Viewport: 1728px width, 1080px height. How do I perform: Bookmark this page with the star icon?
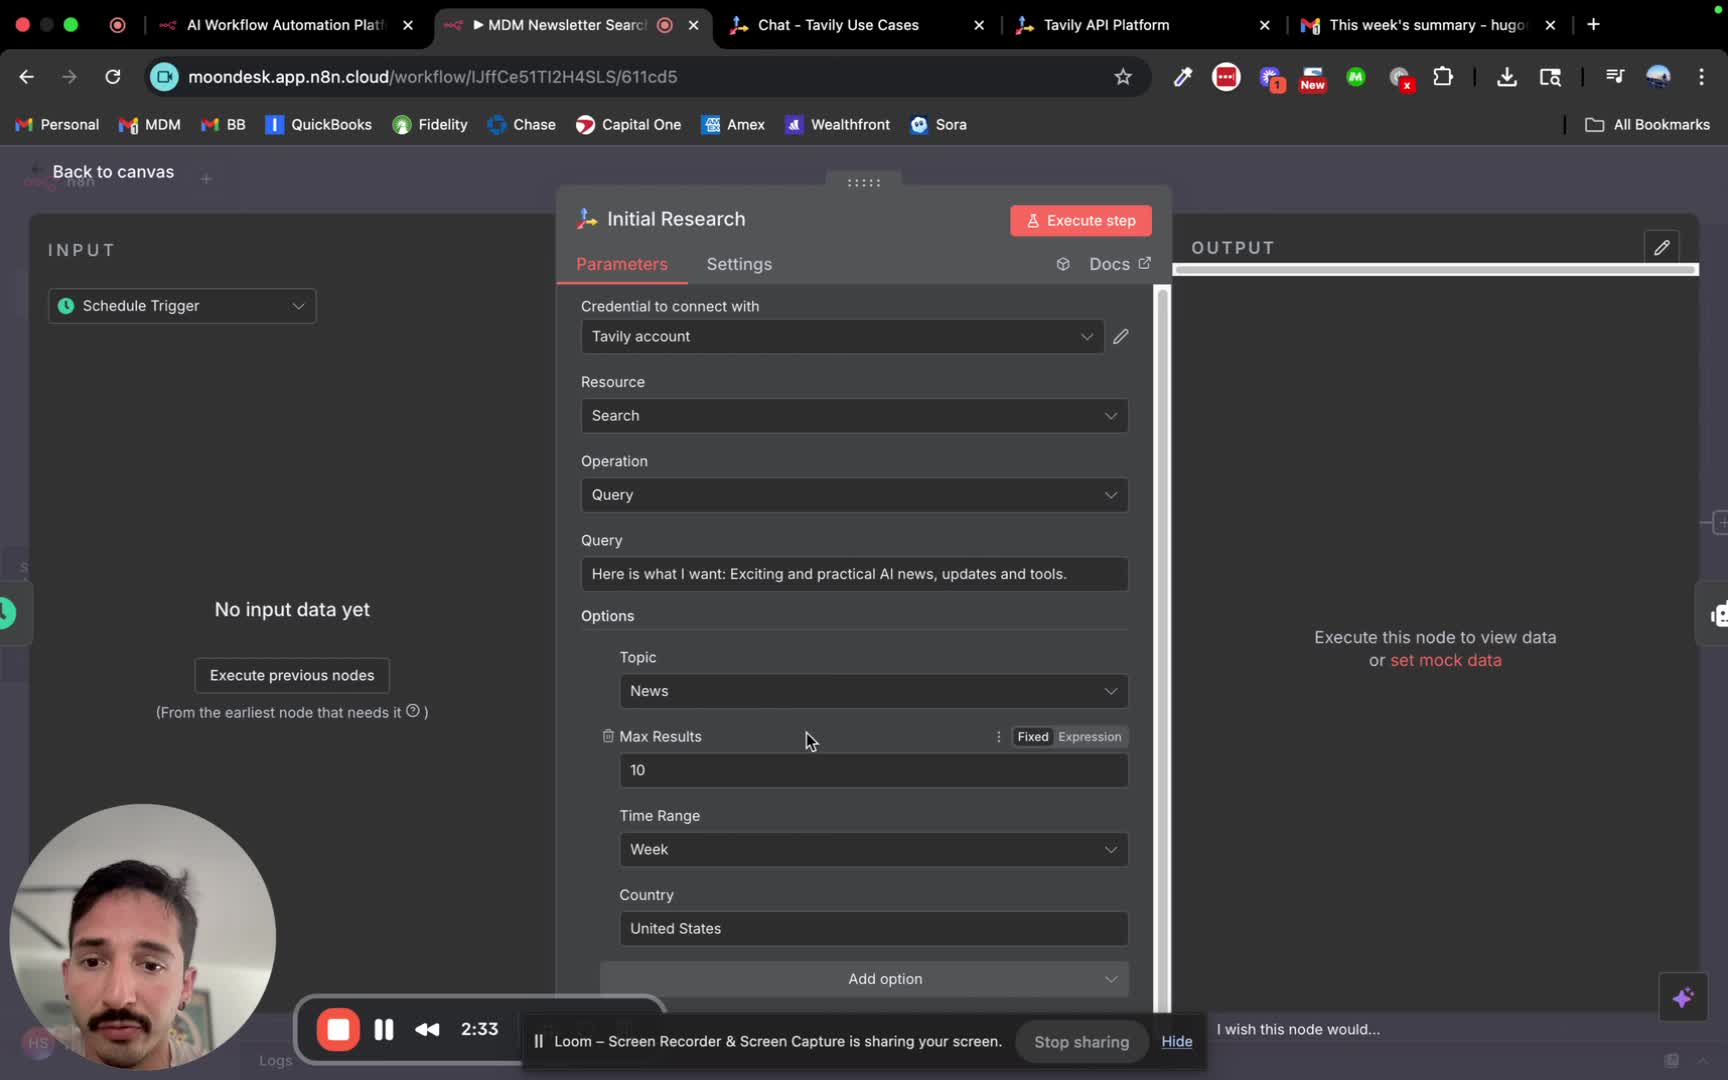[1123, 77]
